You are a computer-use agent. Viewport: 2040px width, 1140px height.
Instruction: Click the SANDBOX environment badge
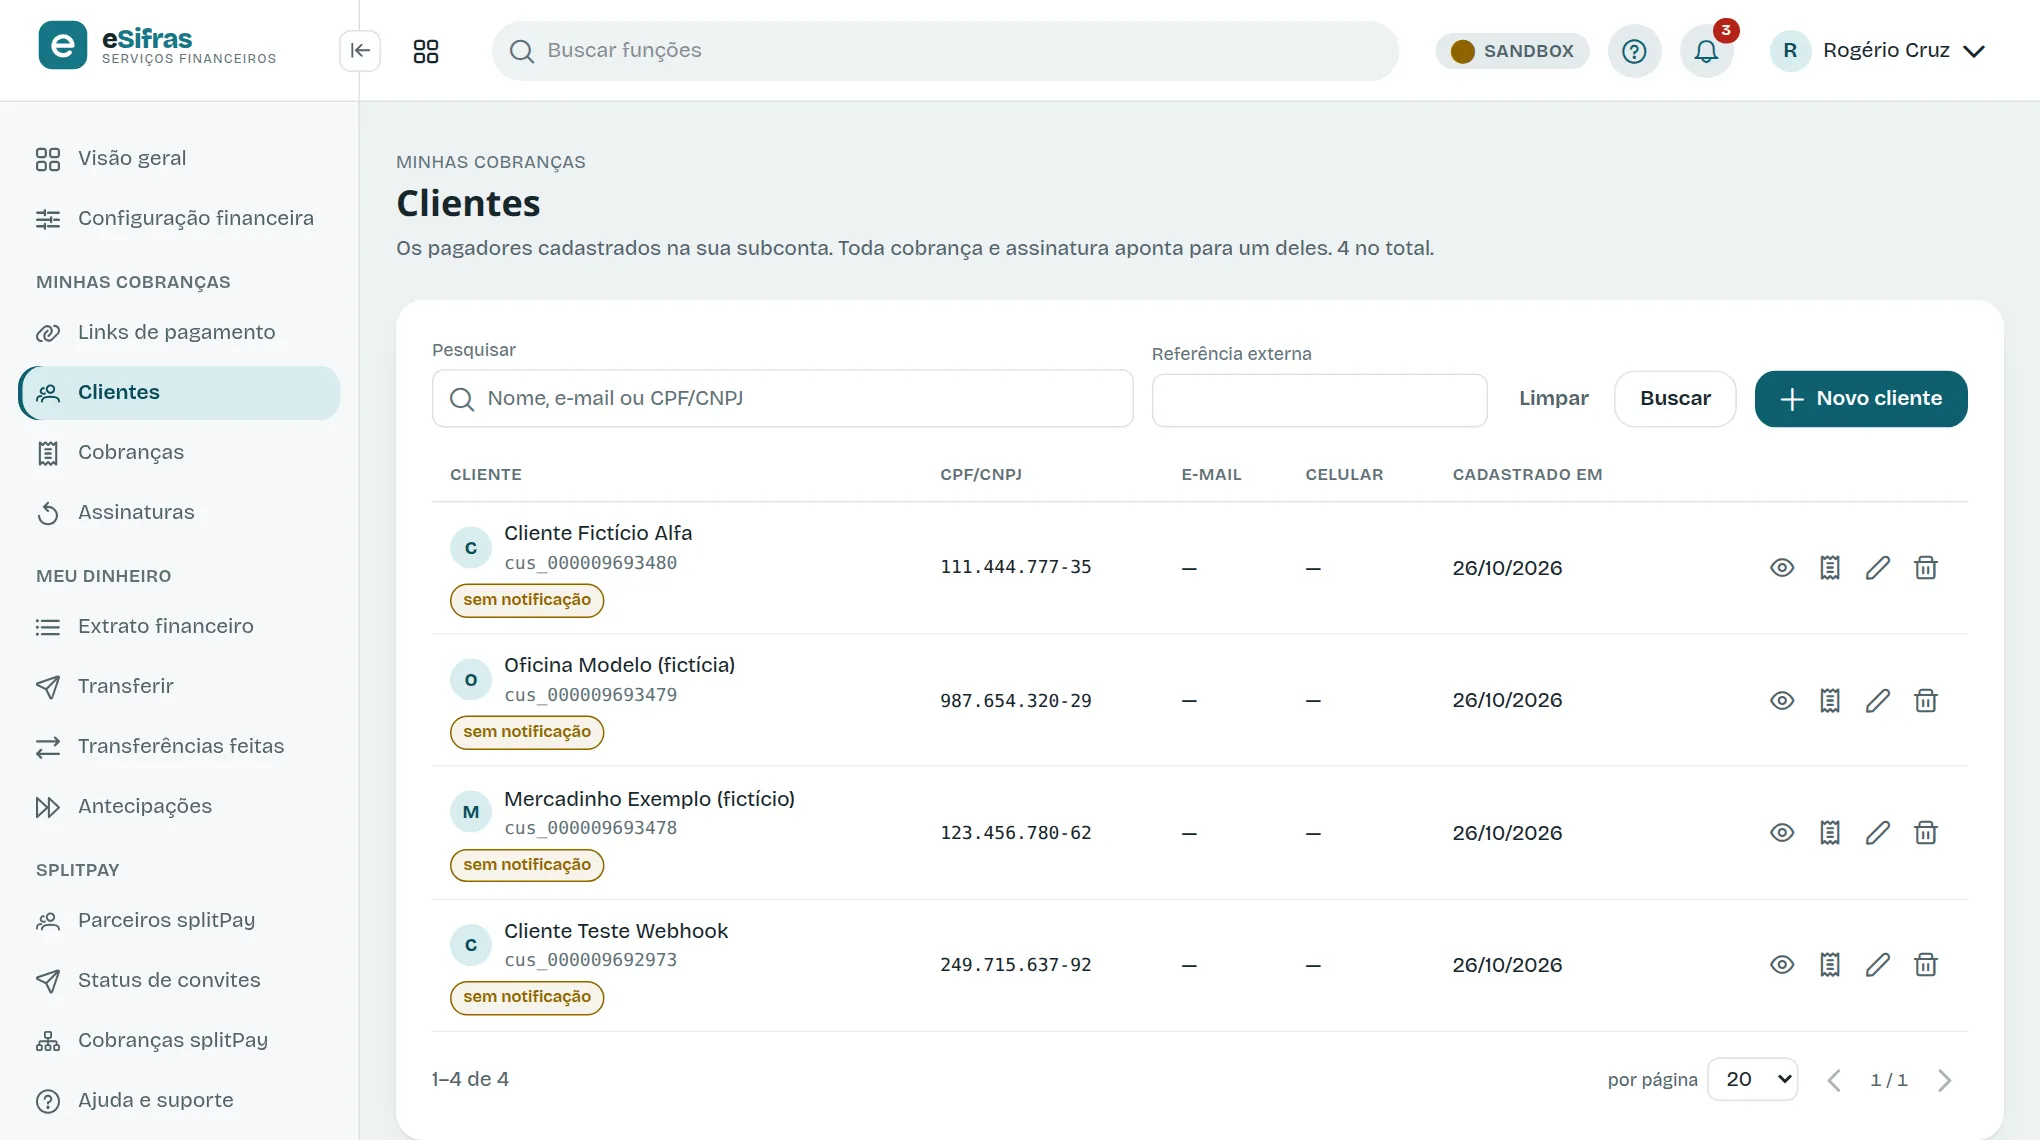pyautogui.click(x=1512, y=51)
